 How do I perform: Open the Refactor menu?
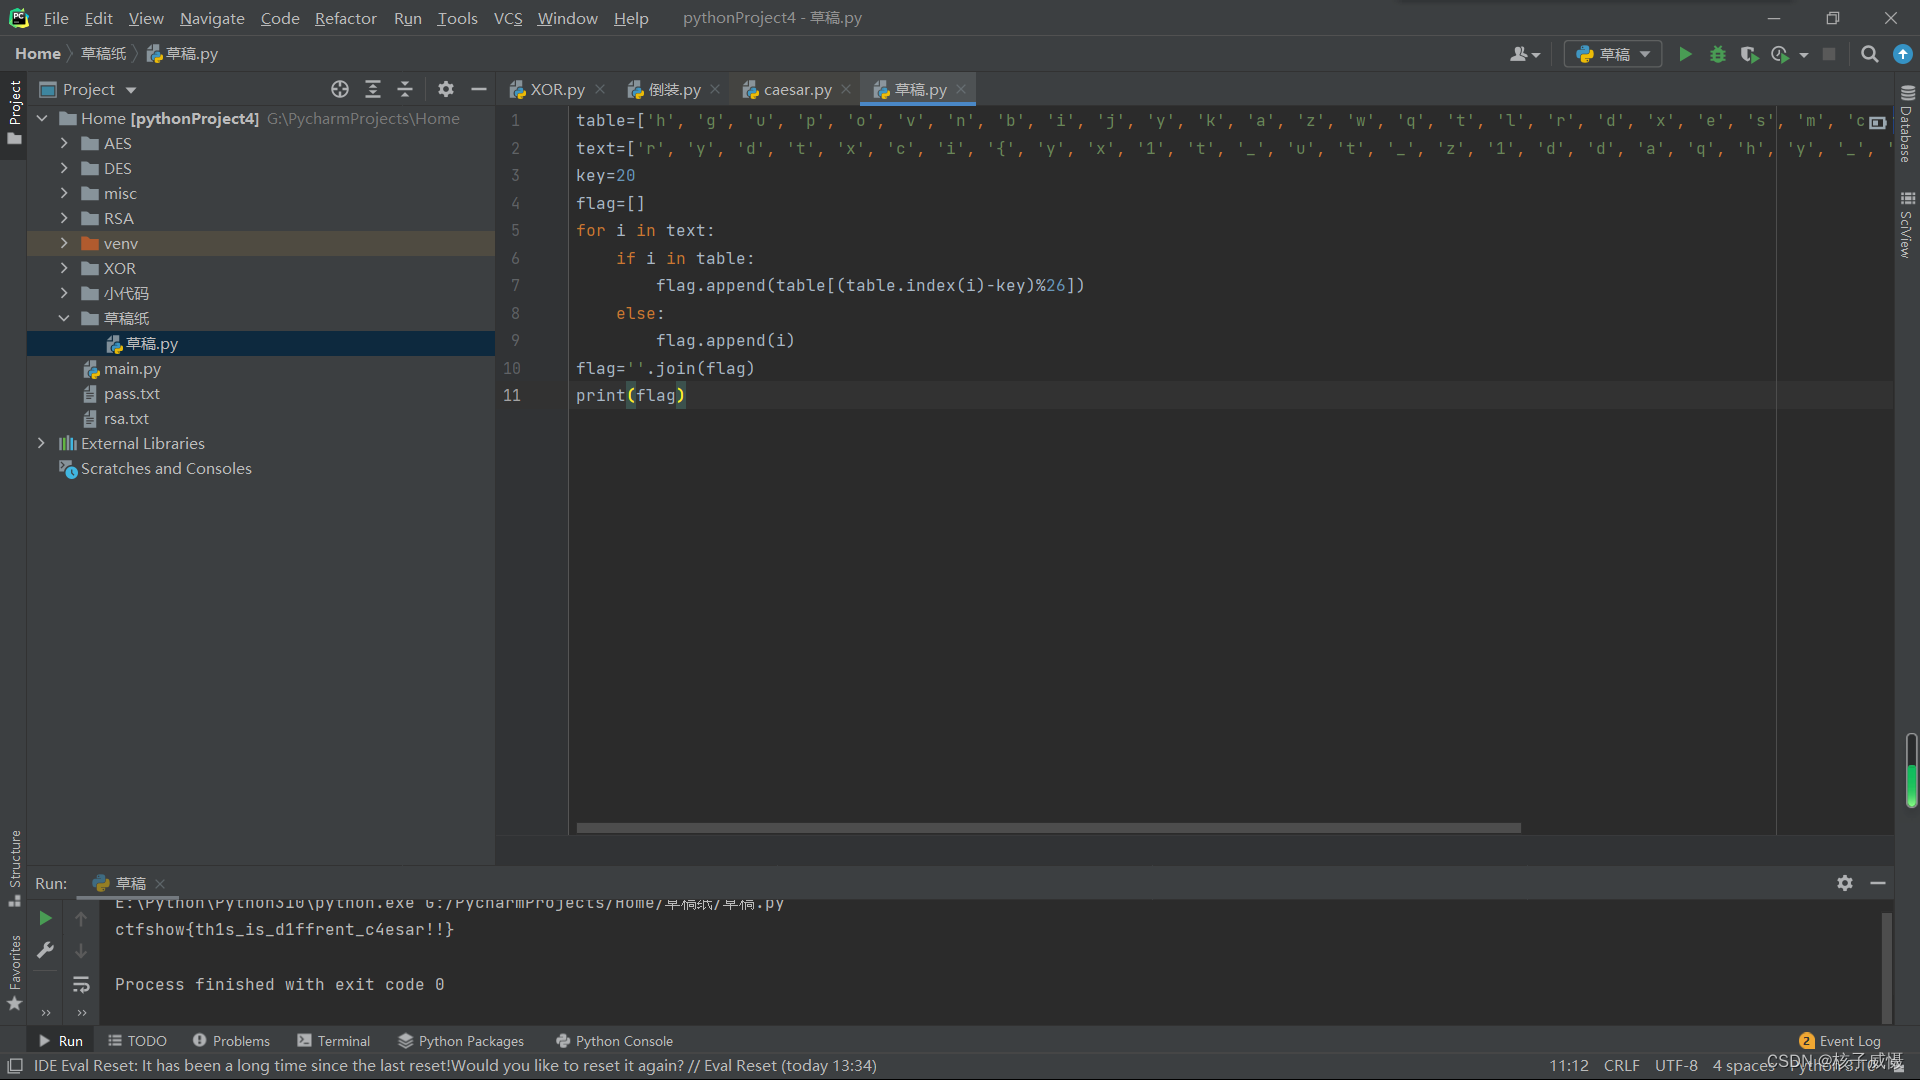[x=345, y=18]
